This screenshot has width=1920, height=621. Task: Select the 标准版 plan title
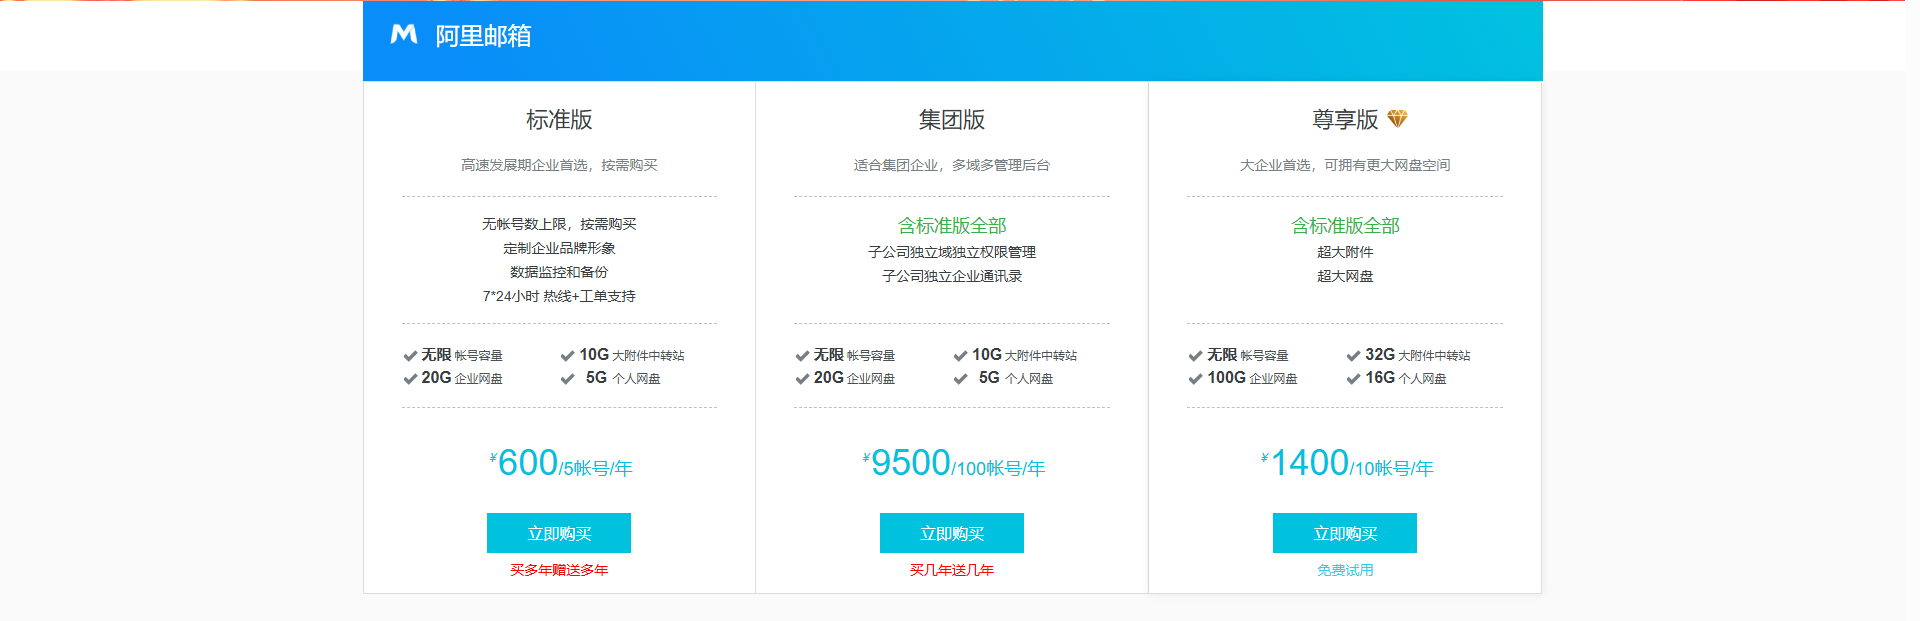[x=559, y=120]
